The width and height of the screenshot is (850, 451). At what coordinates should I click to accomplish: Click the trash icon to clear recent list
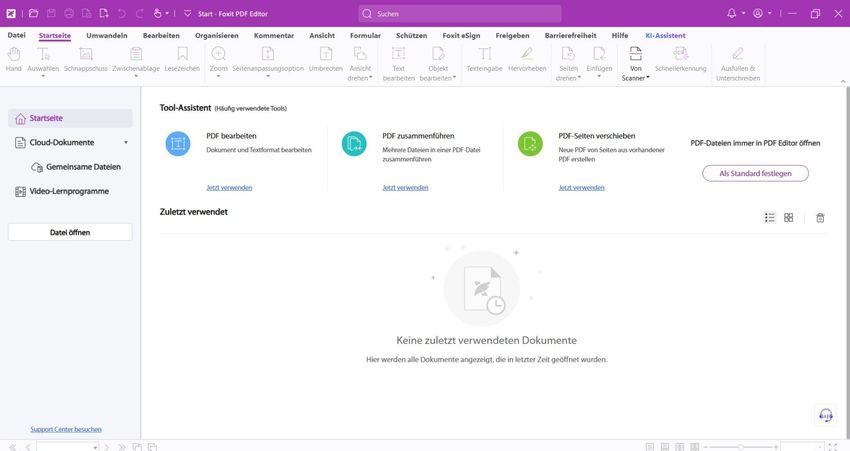click(x=820, y=217)
